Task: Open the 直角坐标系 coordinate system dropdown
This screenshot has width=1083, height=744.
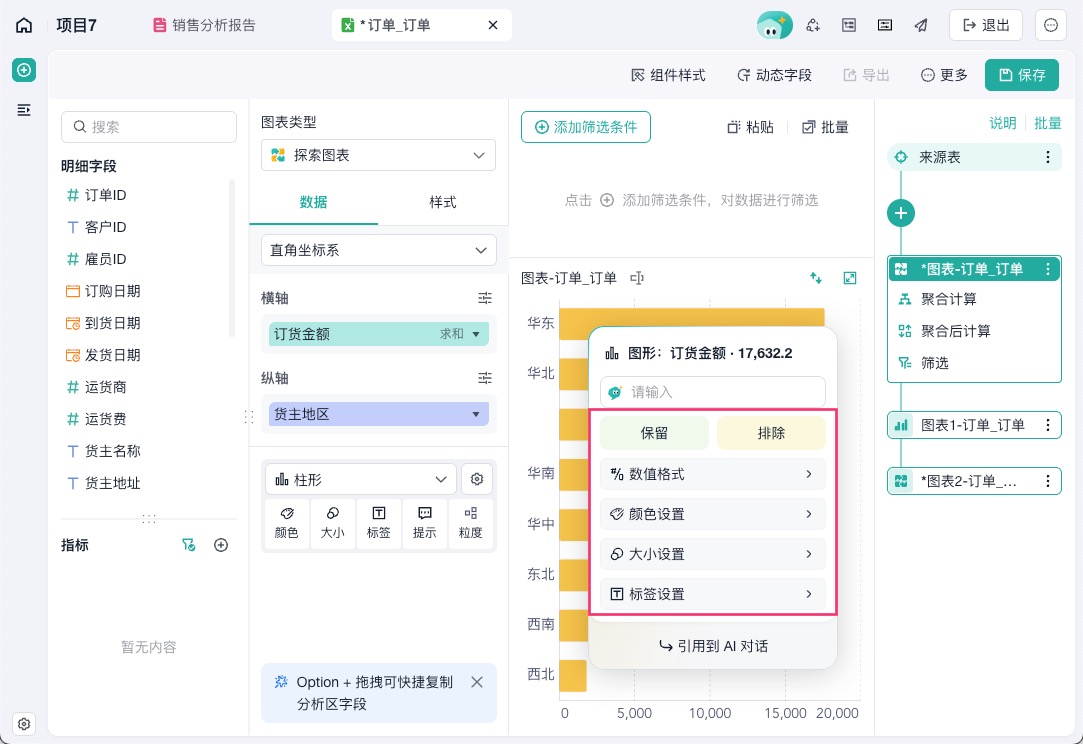Action: coord(378,250)
